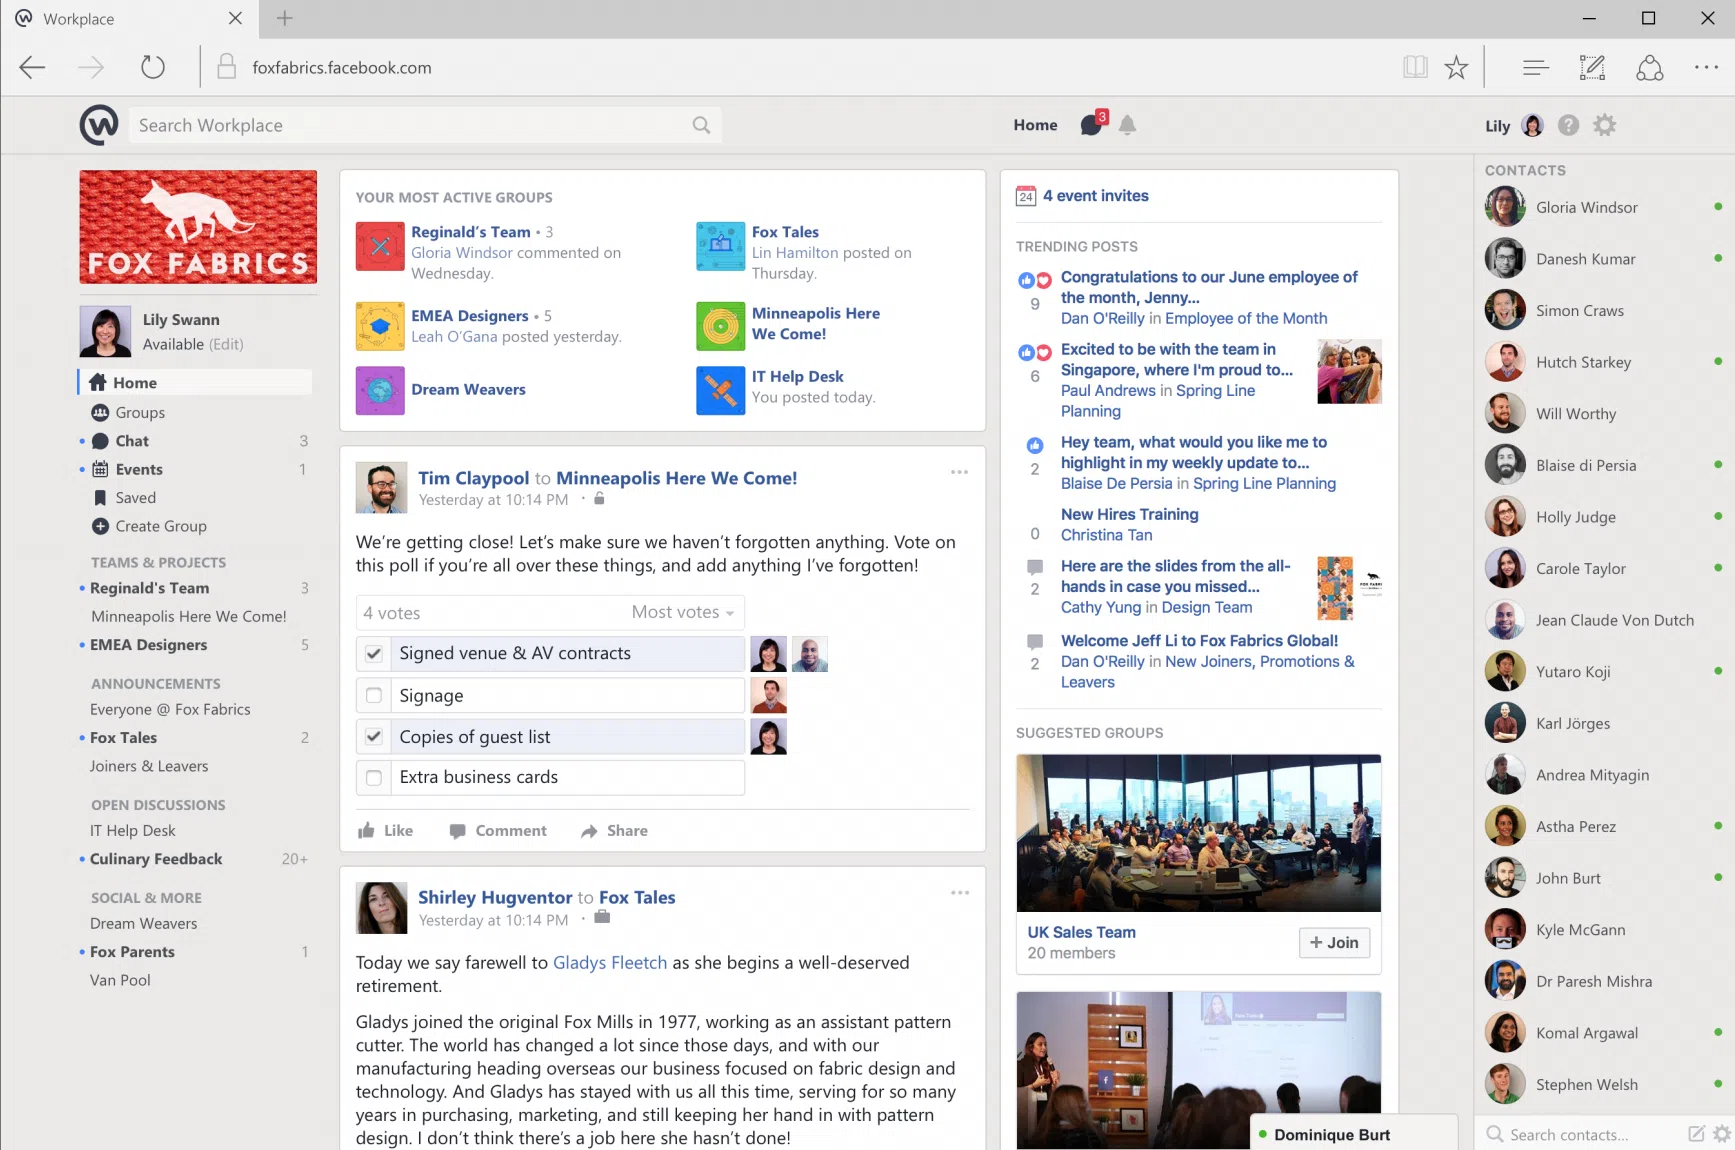Image resolution: width=1735 pixels, height=1150 pixels.
Task: Go back in browser
Action: (x=32, y=68)
